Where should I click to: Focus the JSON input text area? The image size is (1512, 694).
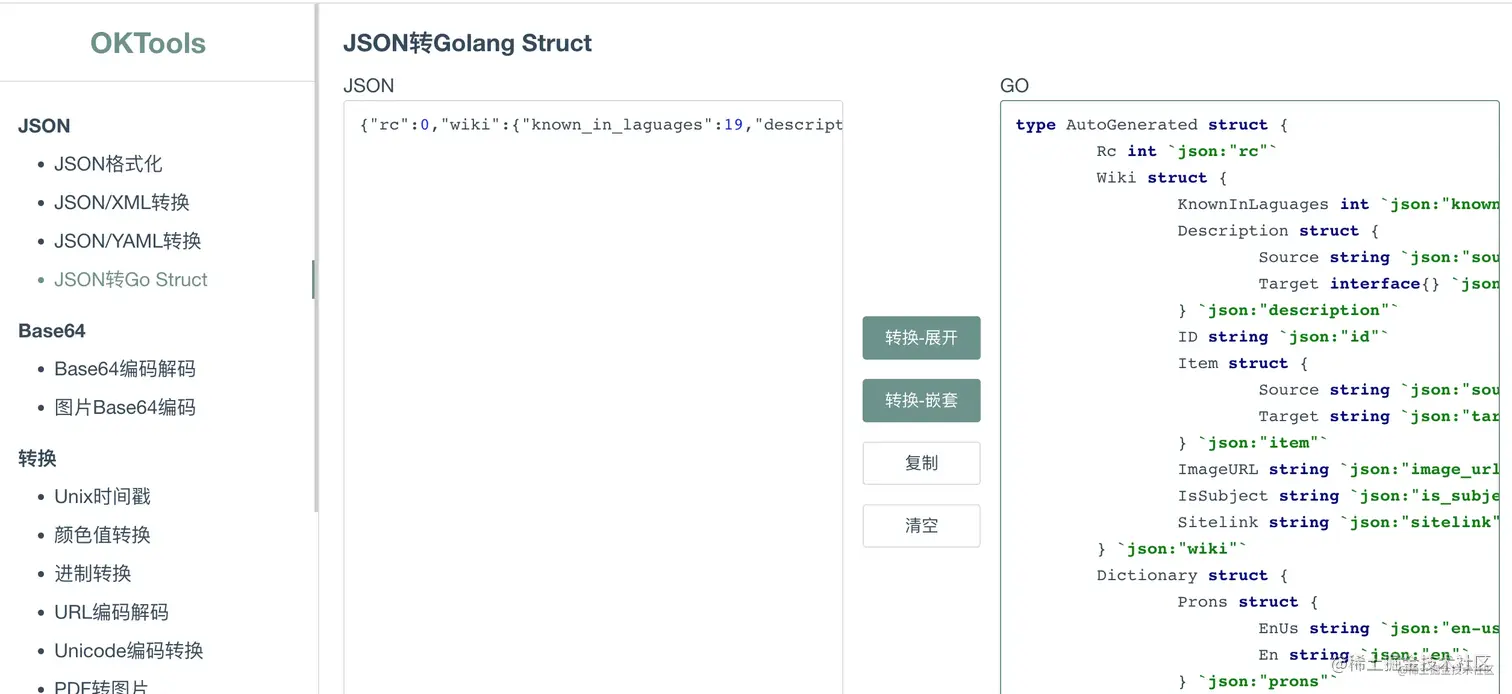(x=593, y=400)
